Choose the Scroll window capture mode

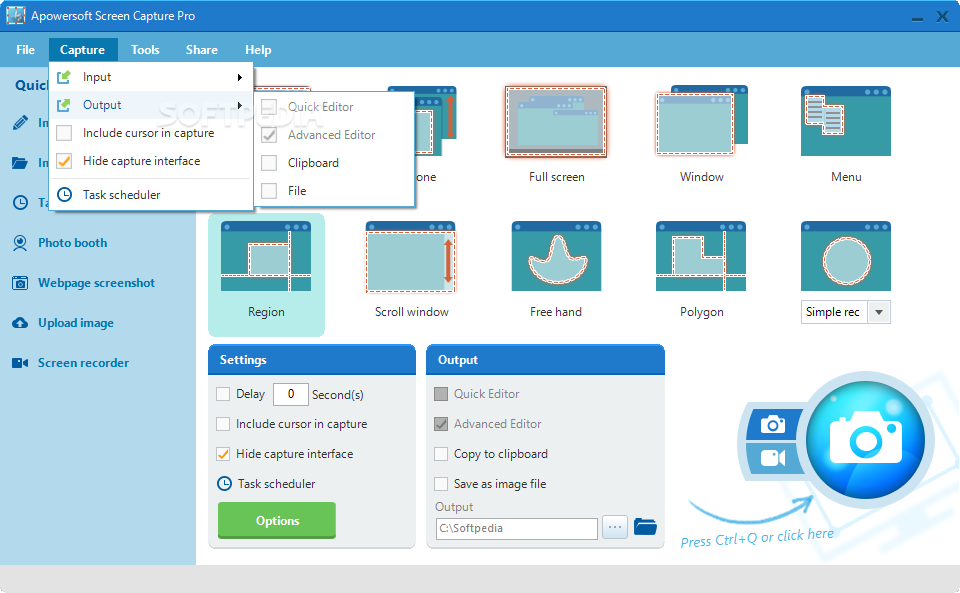pos(411,257)
